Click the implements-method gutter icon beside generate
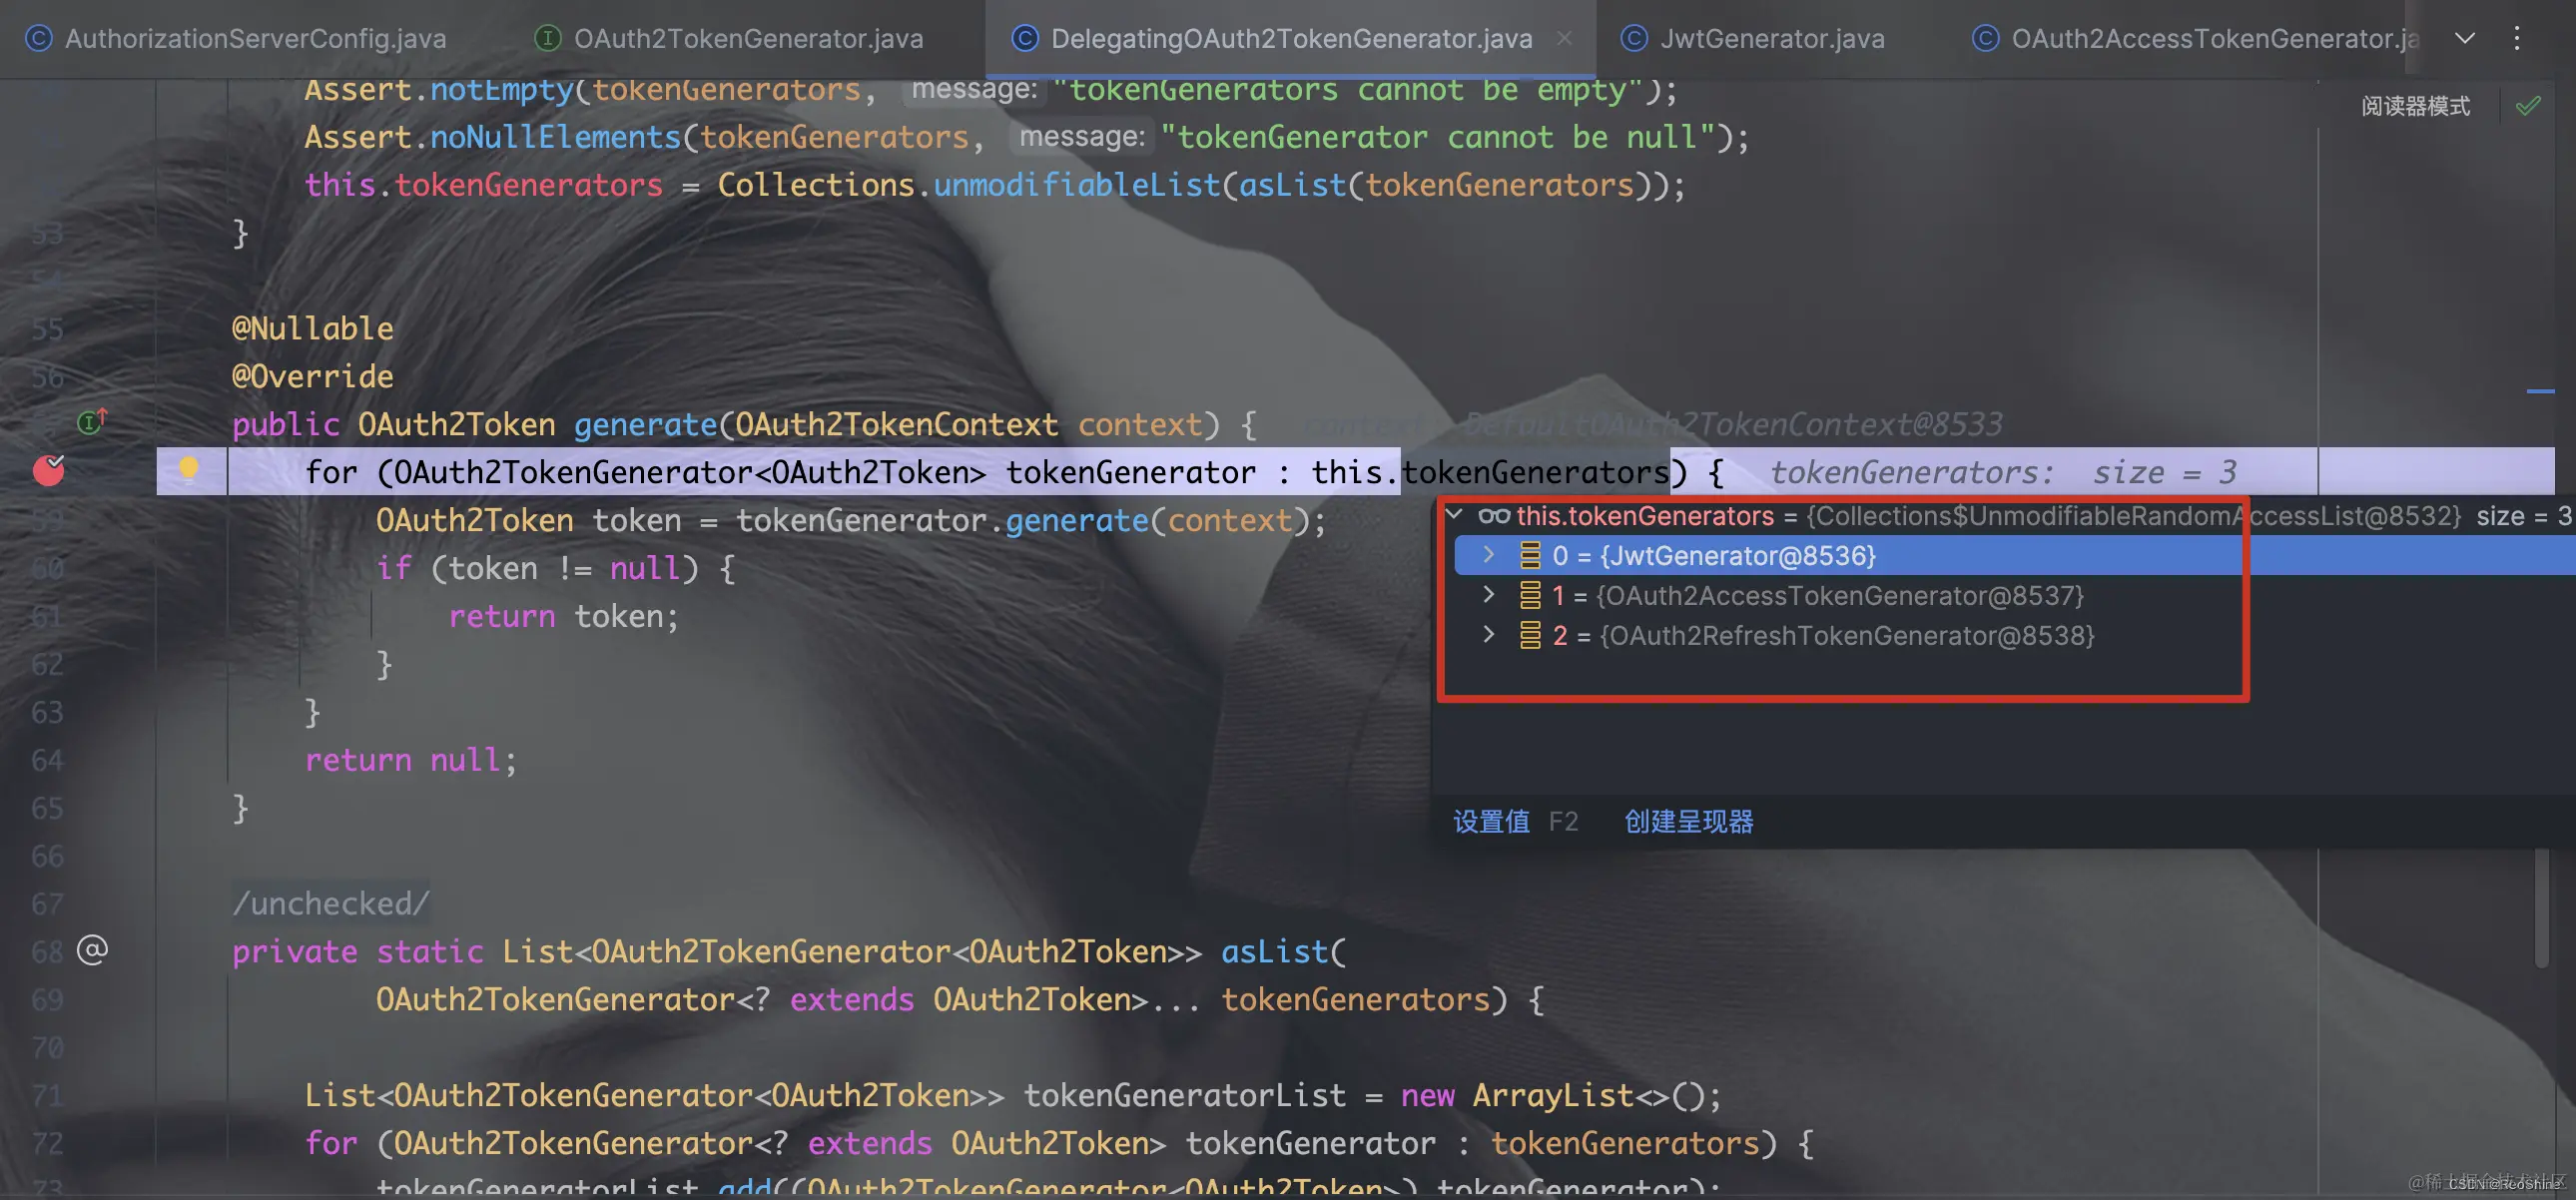 point(91,422)
